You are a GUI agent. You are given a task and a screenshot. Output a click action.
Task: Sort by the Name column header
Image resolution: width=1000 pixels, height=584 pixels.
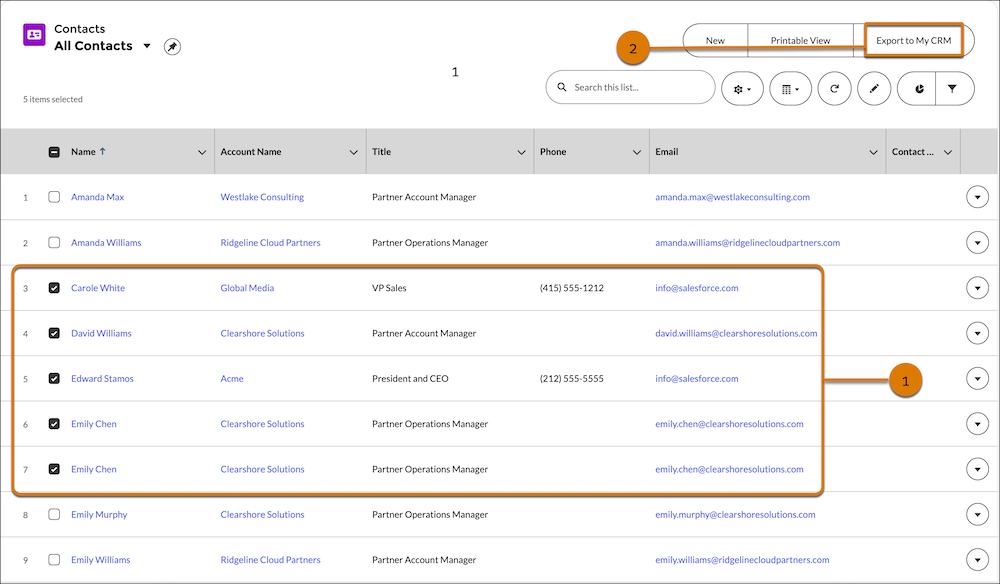(x=84, y=152)
